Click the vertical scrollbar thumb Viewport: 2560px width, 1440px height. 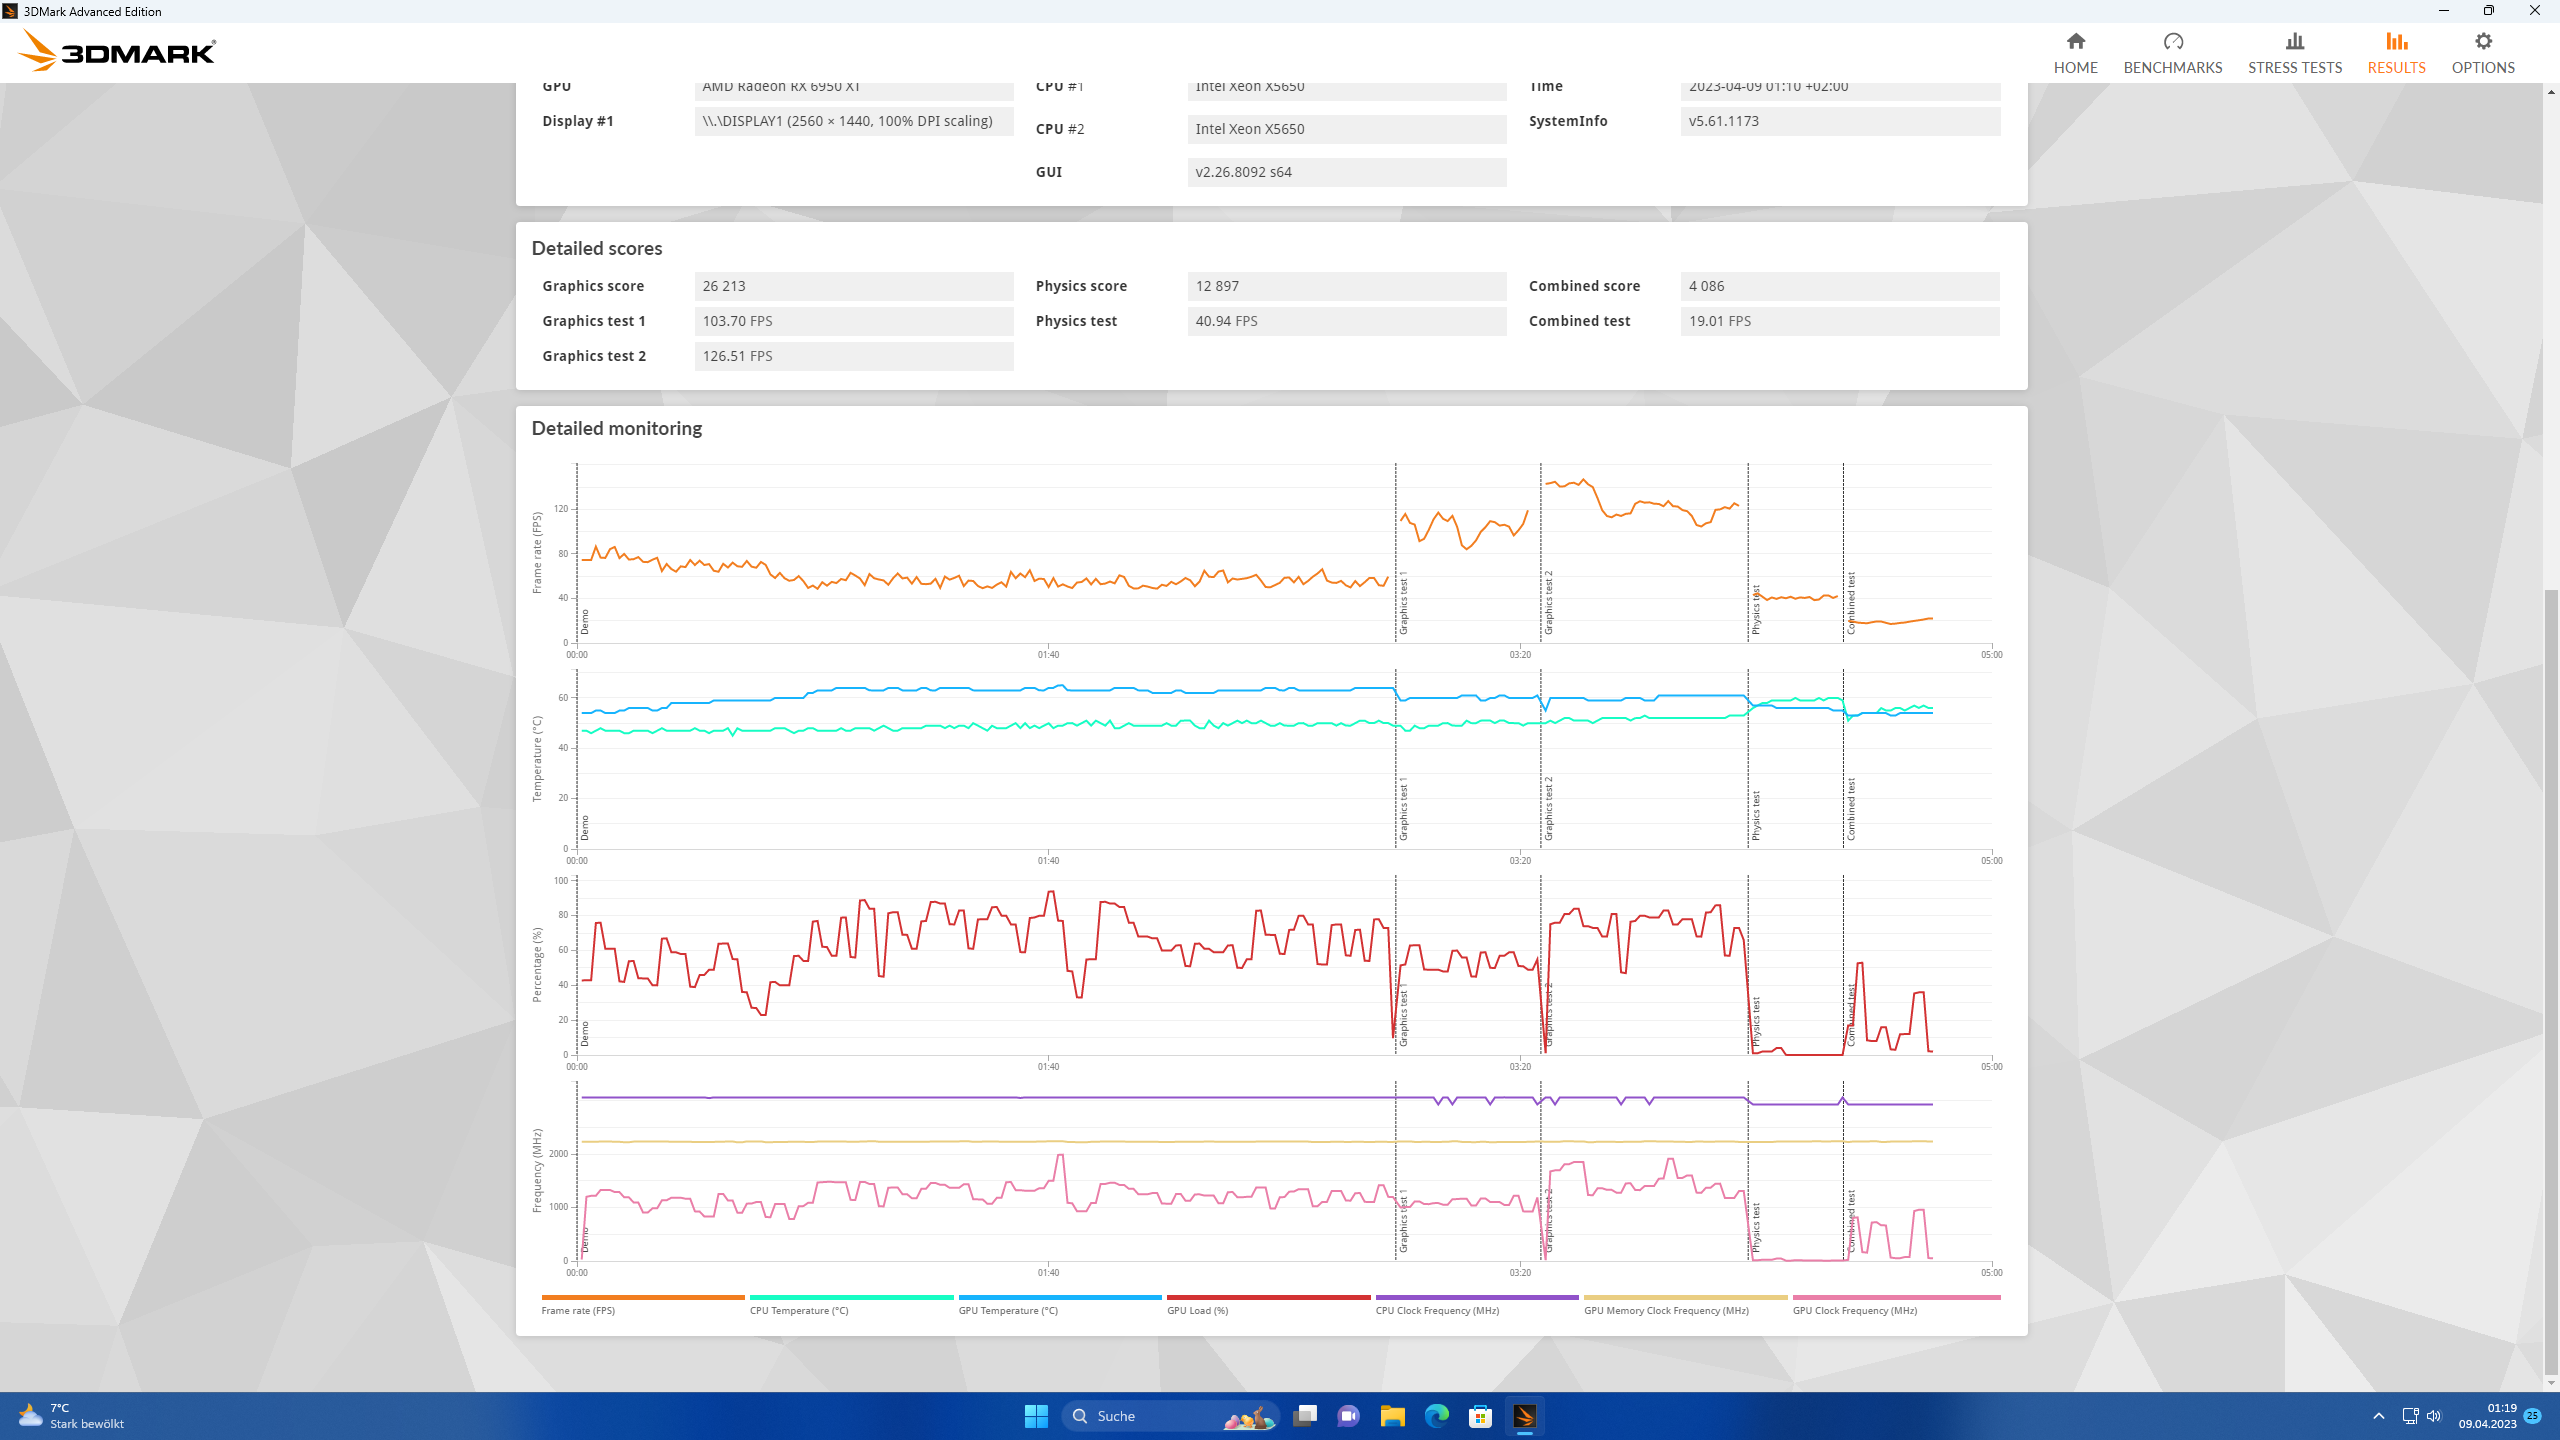tap(2551, 980)
